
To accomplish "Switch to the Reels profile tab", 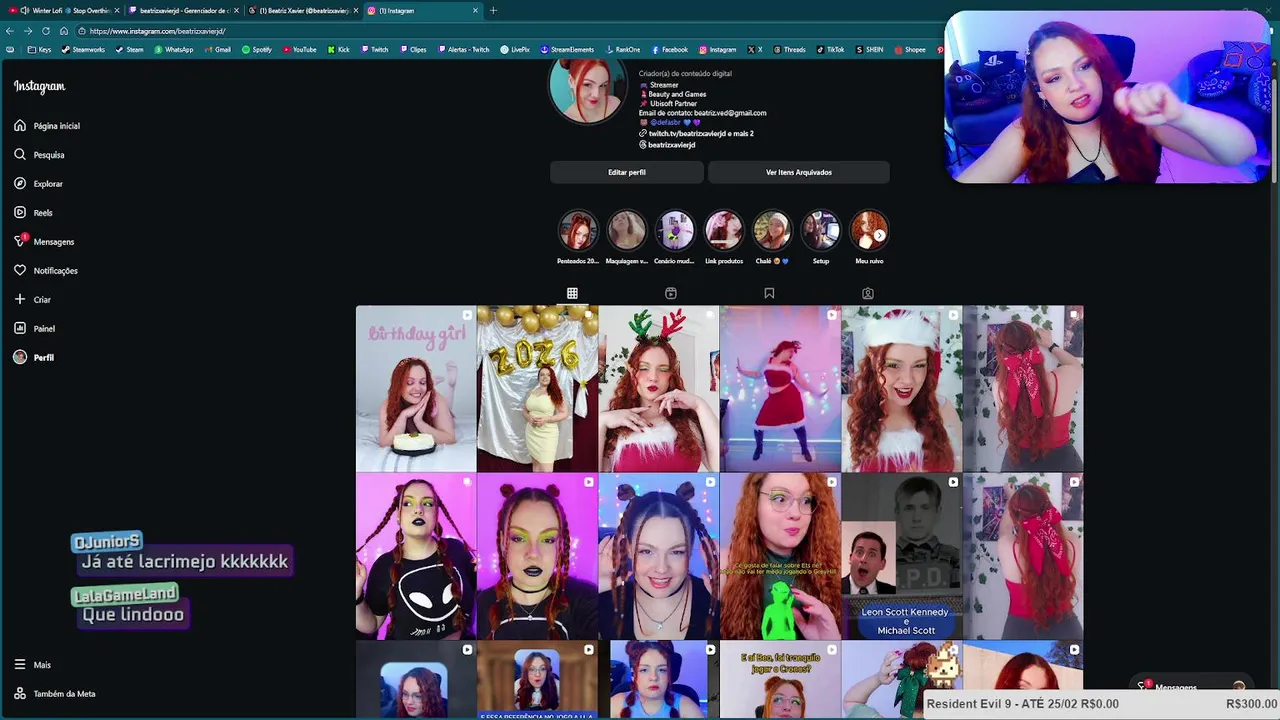I will (x=671, y=293).
